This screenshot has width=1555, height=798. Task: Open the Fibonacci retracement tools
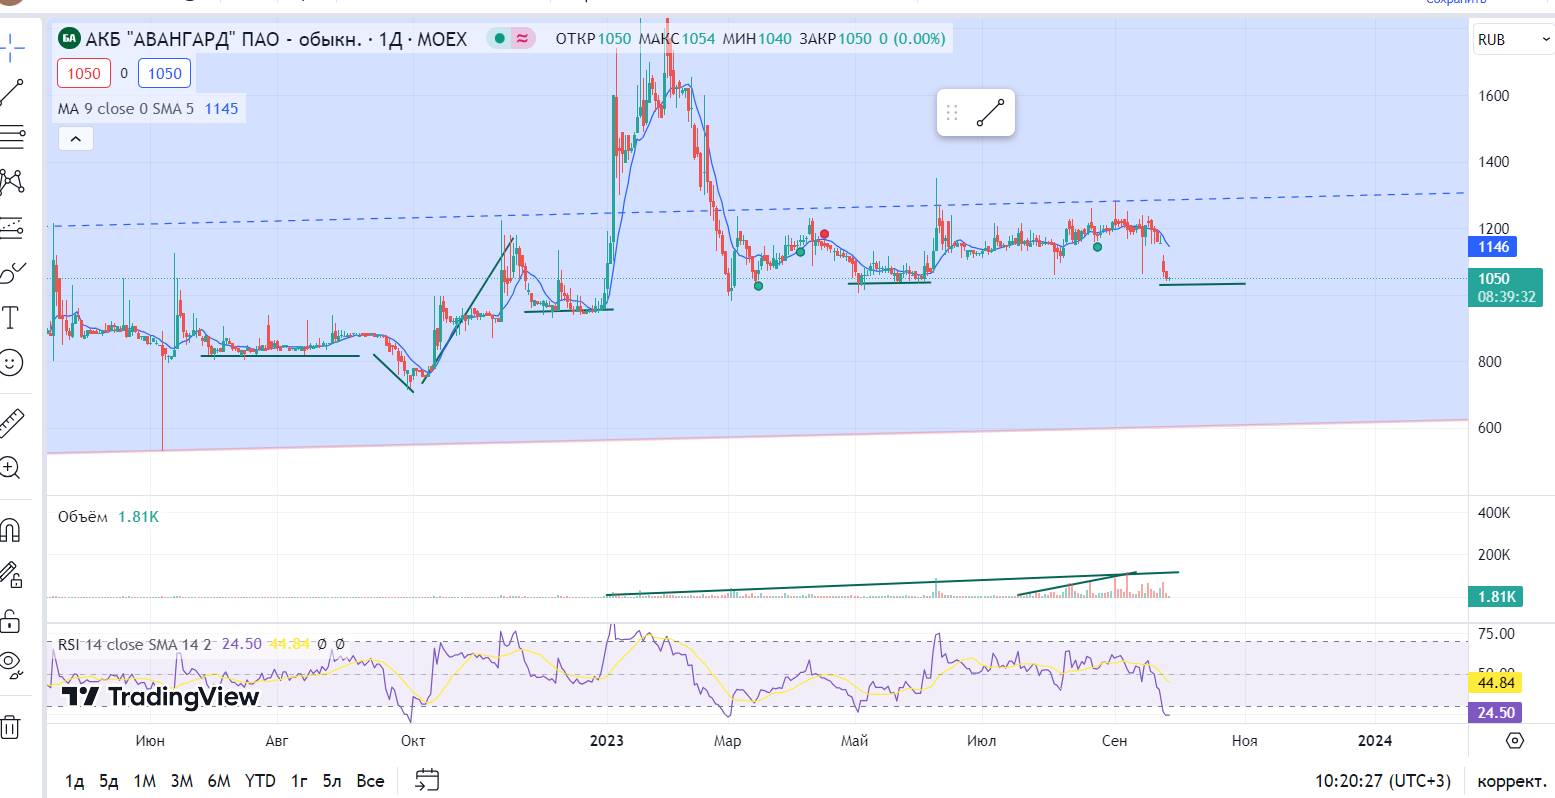click(11, 136)
